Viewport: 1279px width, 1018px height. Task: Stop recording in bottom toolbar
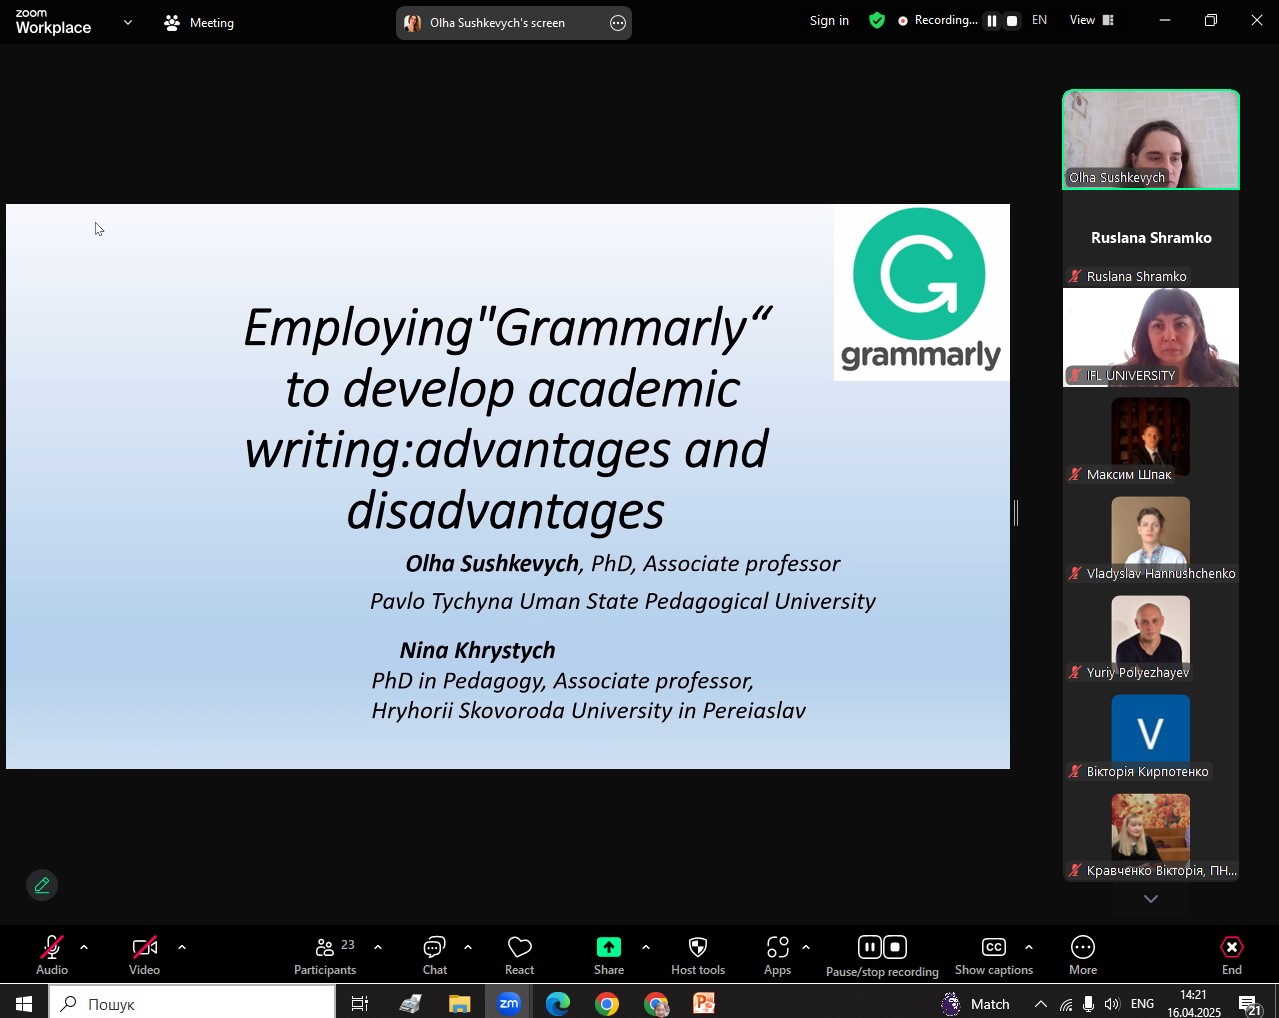(x=896, y=947)
